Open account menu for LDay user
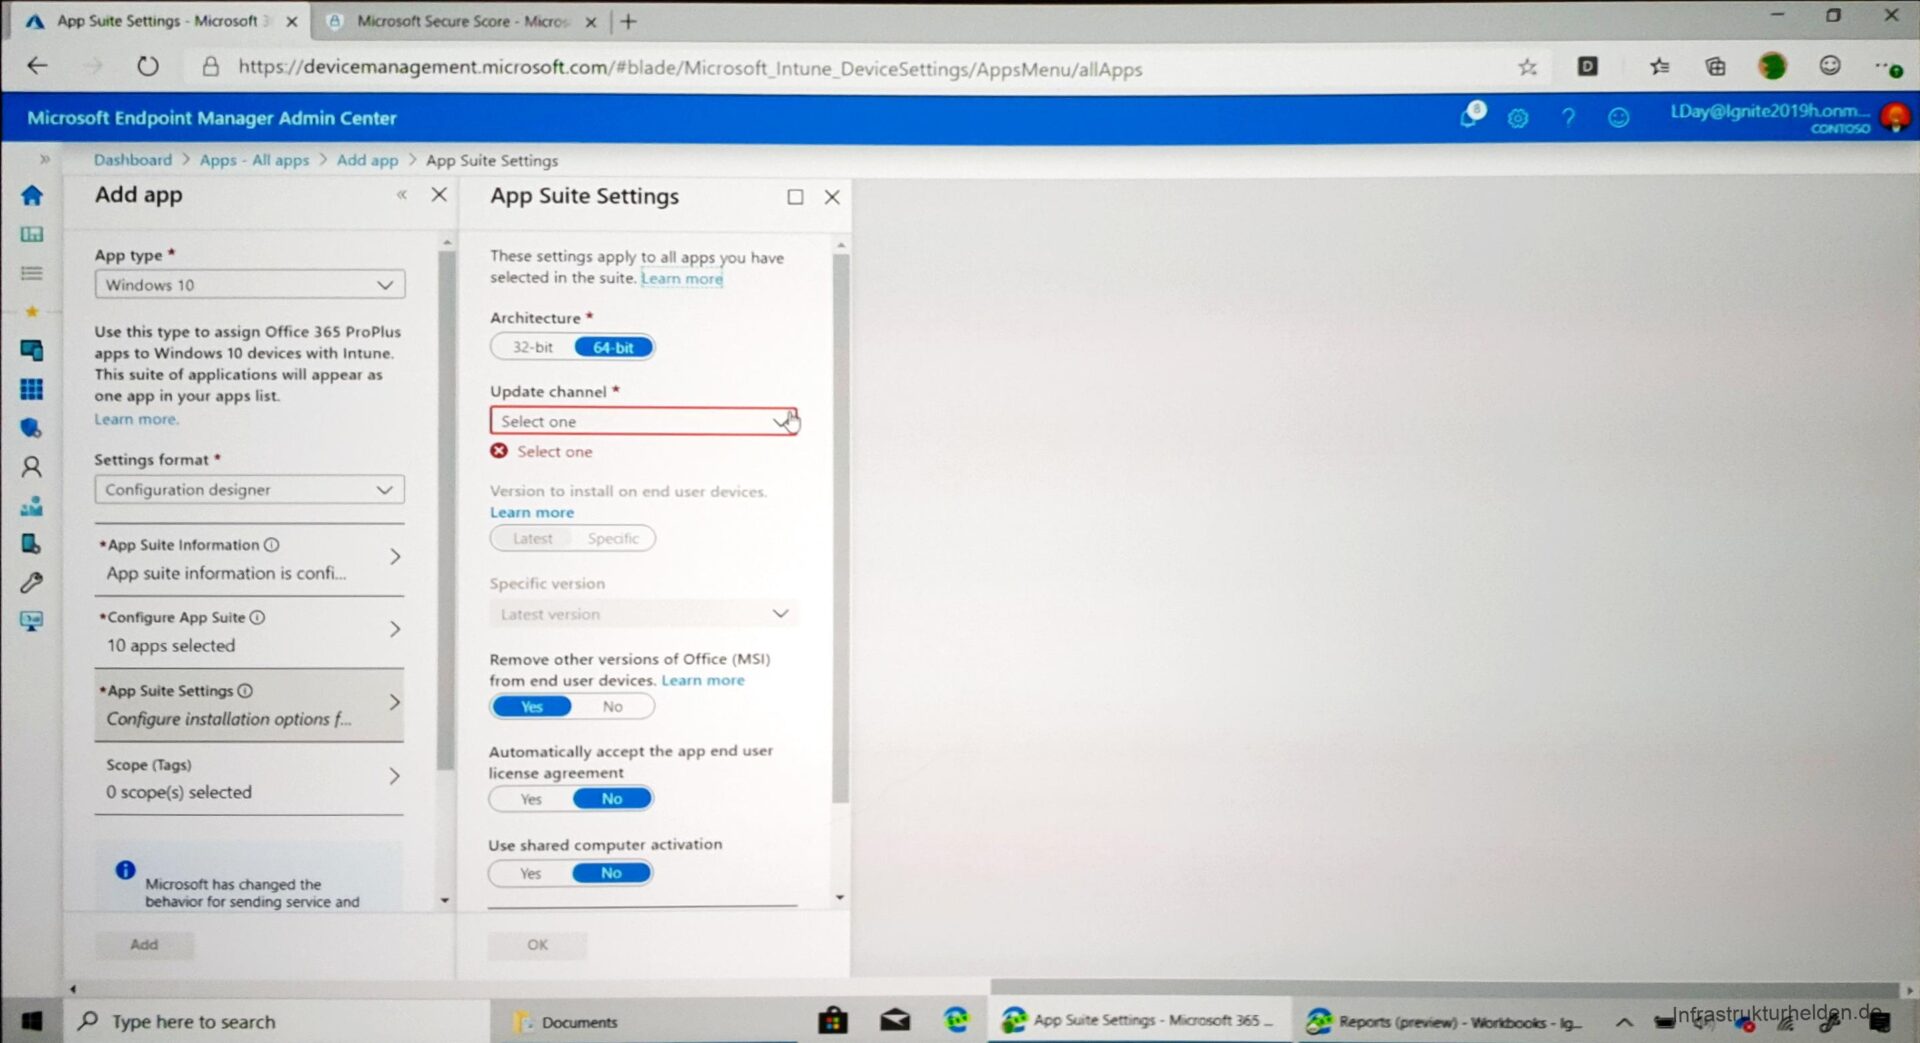This screenshot has width=1920, height=1043. [1788, 118]
